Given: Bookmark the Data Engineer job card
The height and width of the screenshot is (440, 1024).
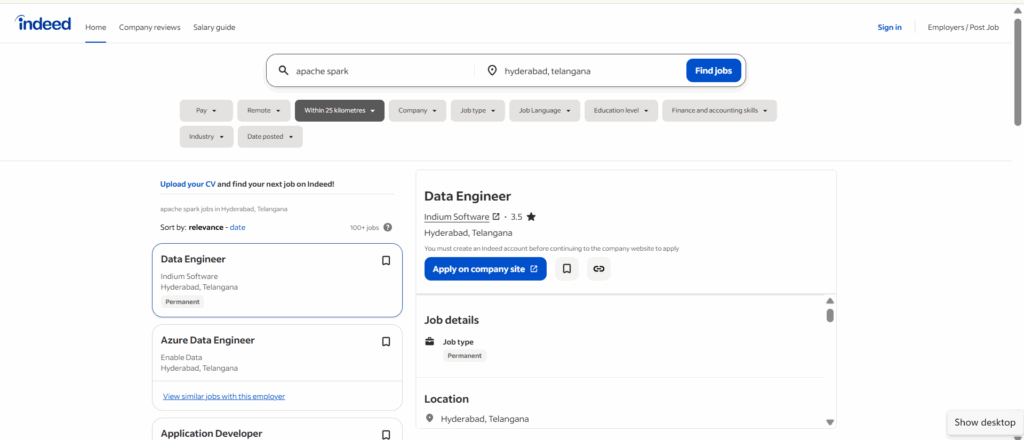Looking at the screenshot, I should point(386,261).
